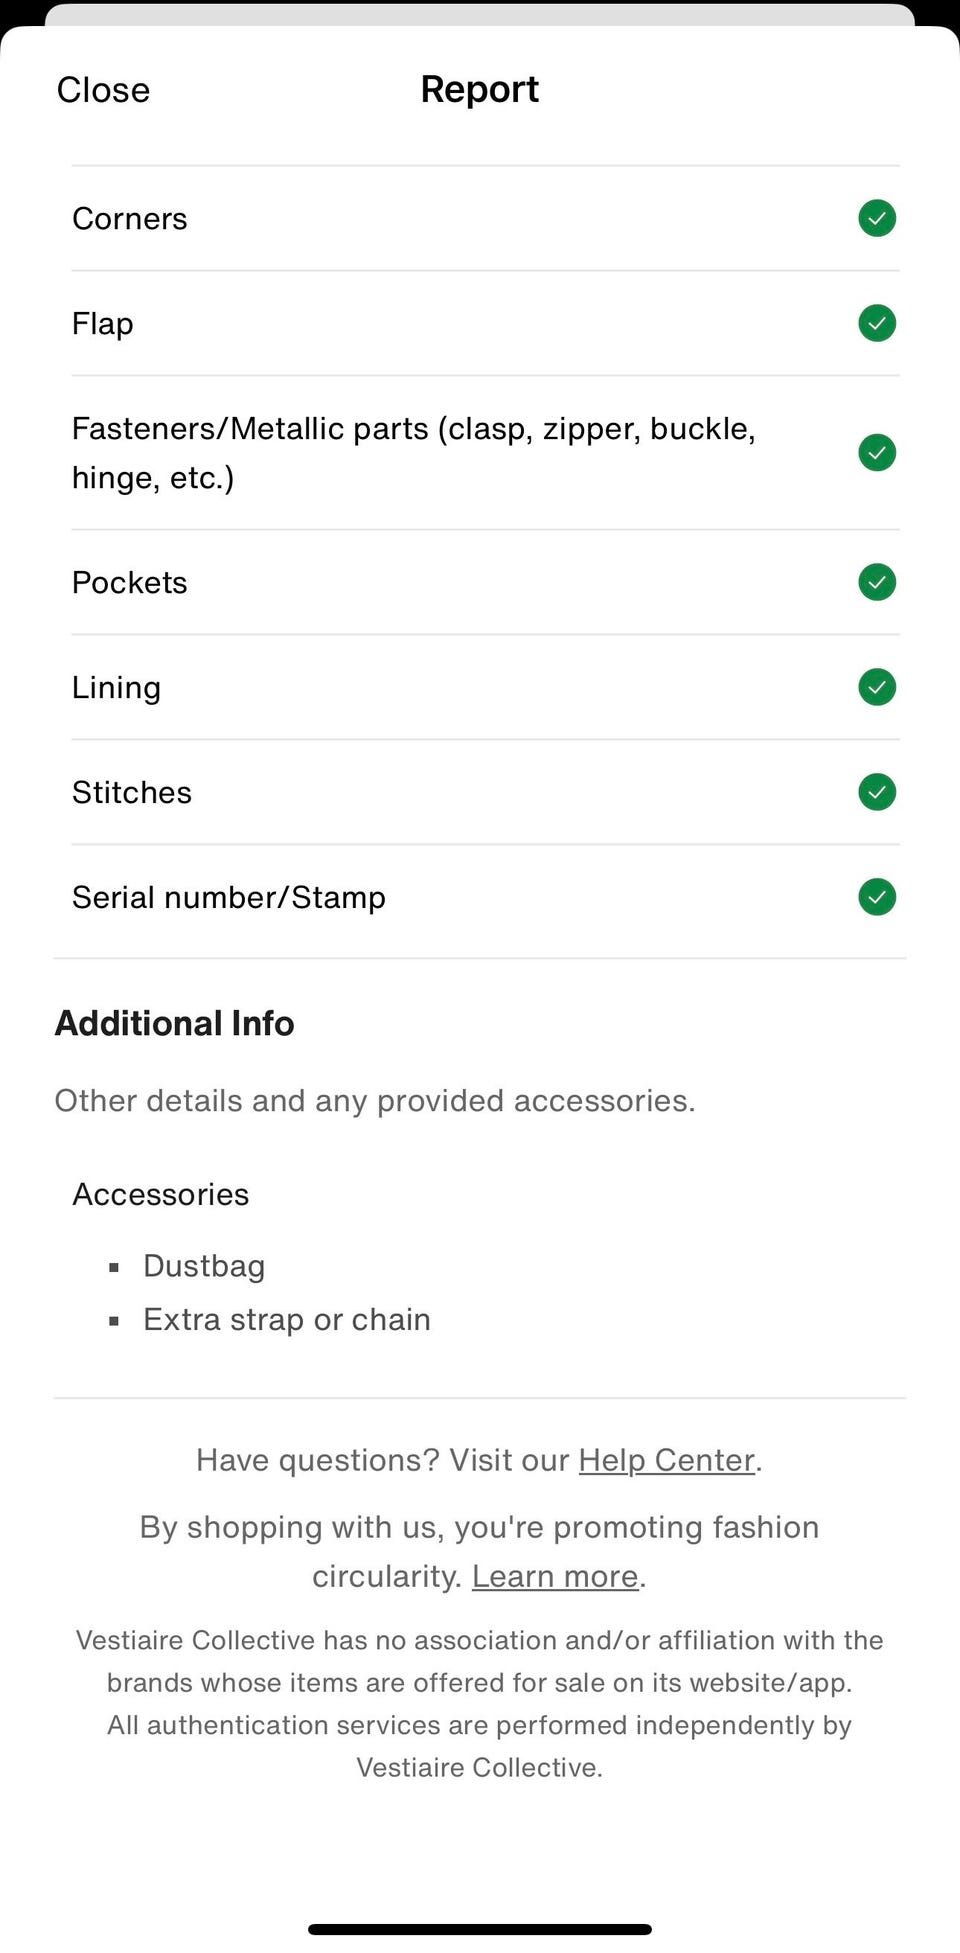Tap the Dustbag accessory item
960x1953 pixels.
204,1266
